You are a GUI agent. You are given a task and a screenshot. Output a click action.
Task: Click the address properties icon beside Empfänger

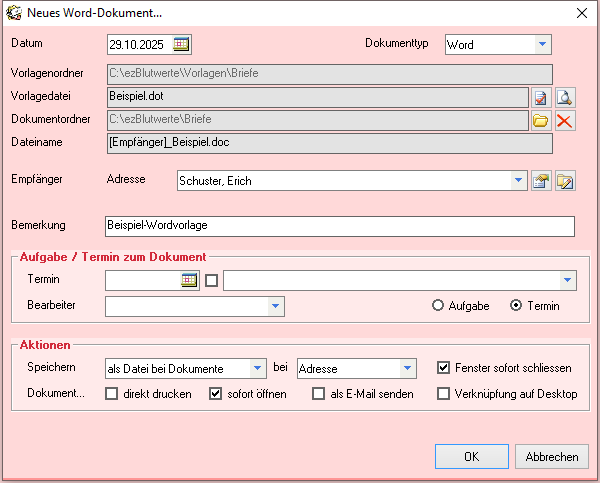[x=541, y=181]
